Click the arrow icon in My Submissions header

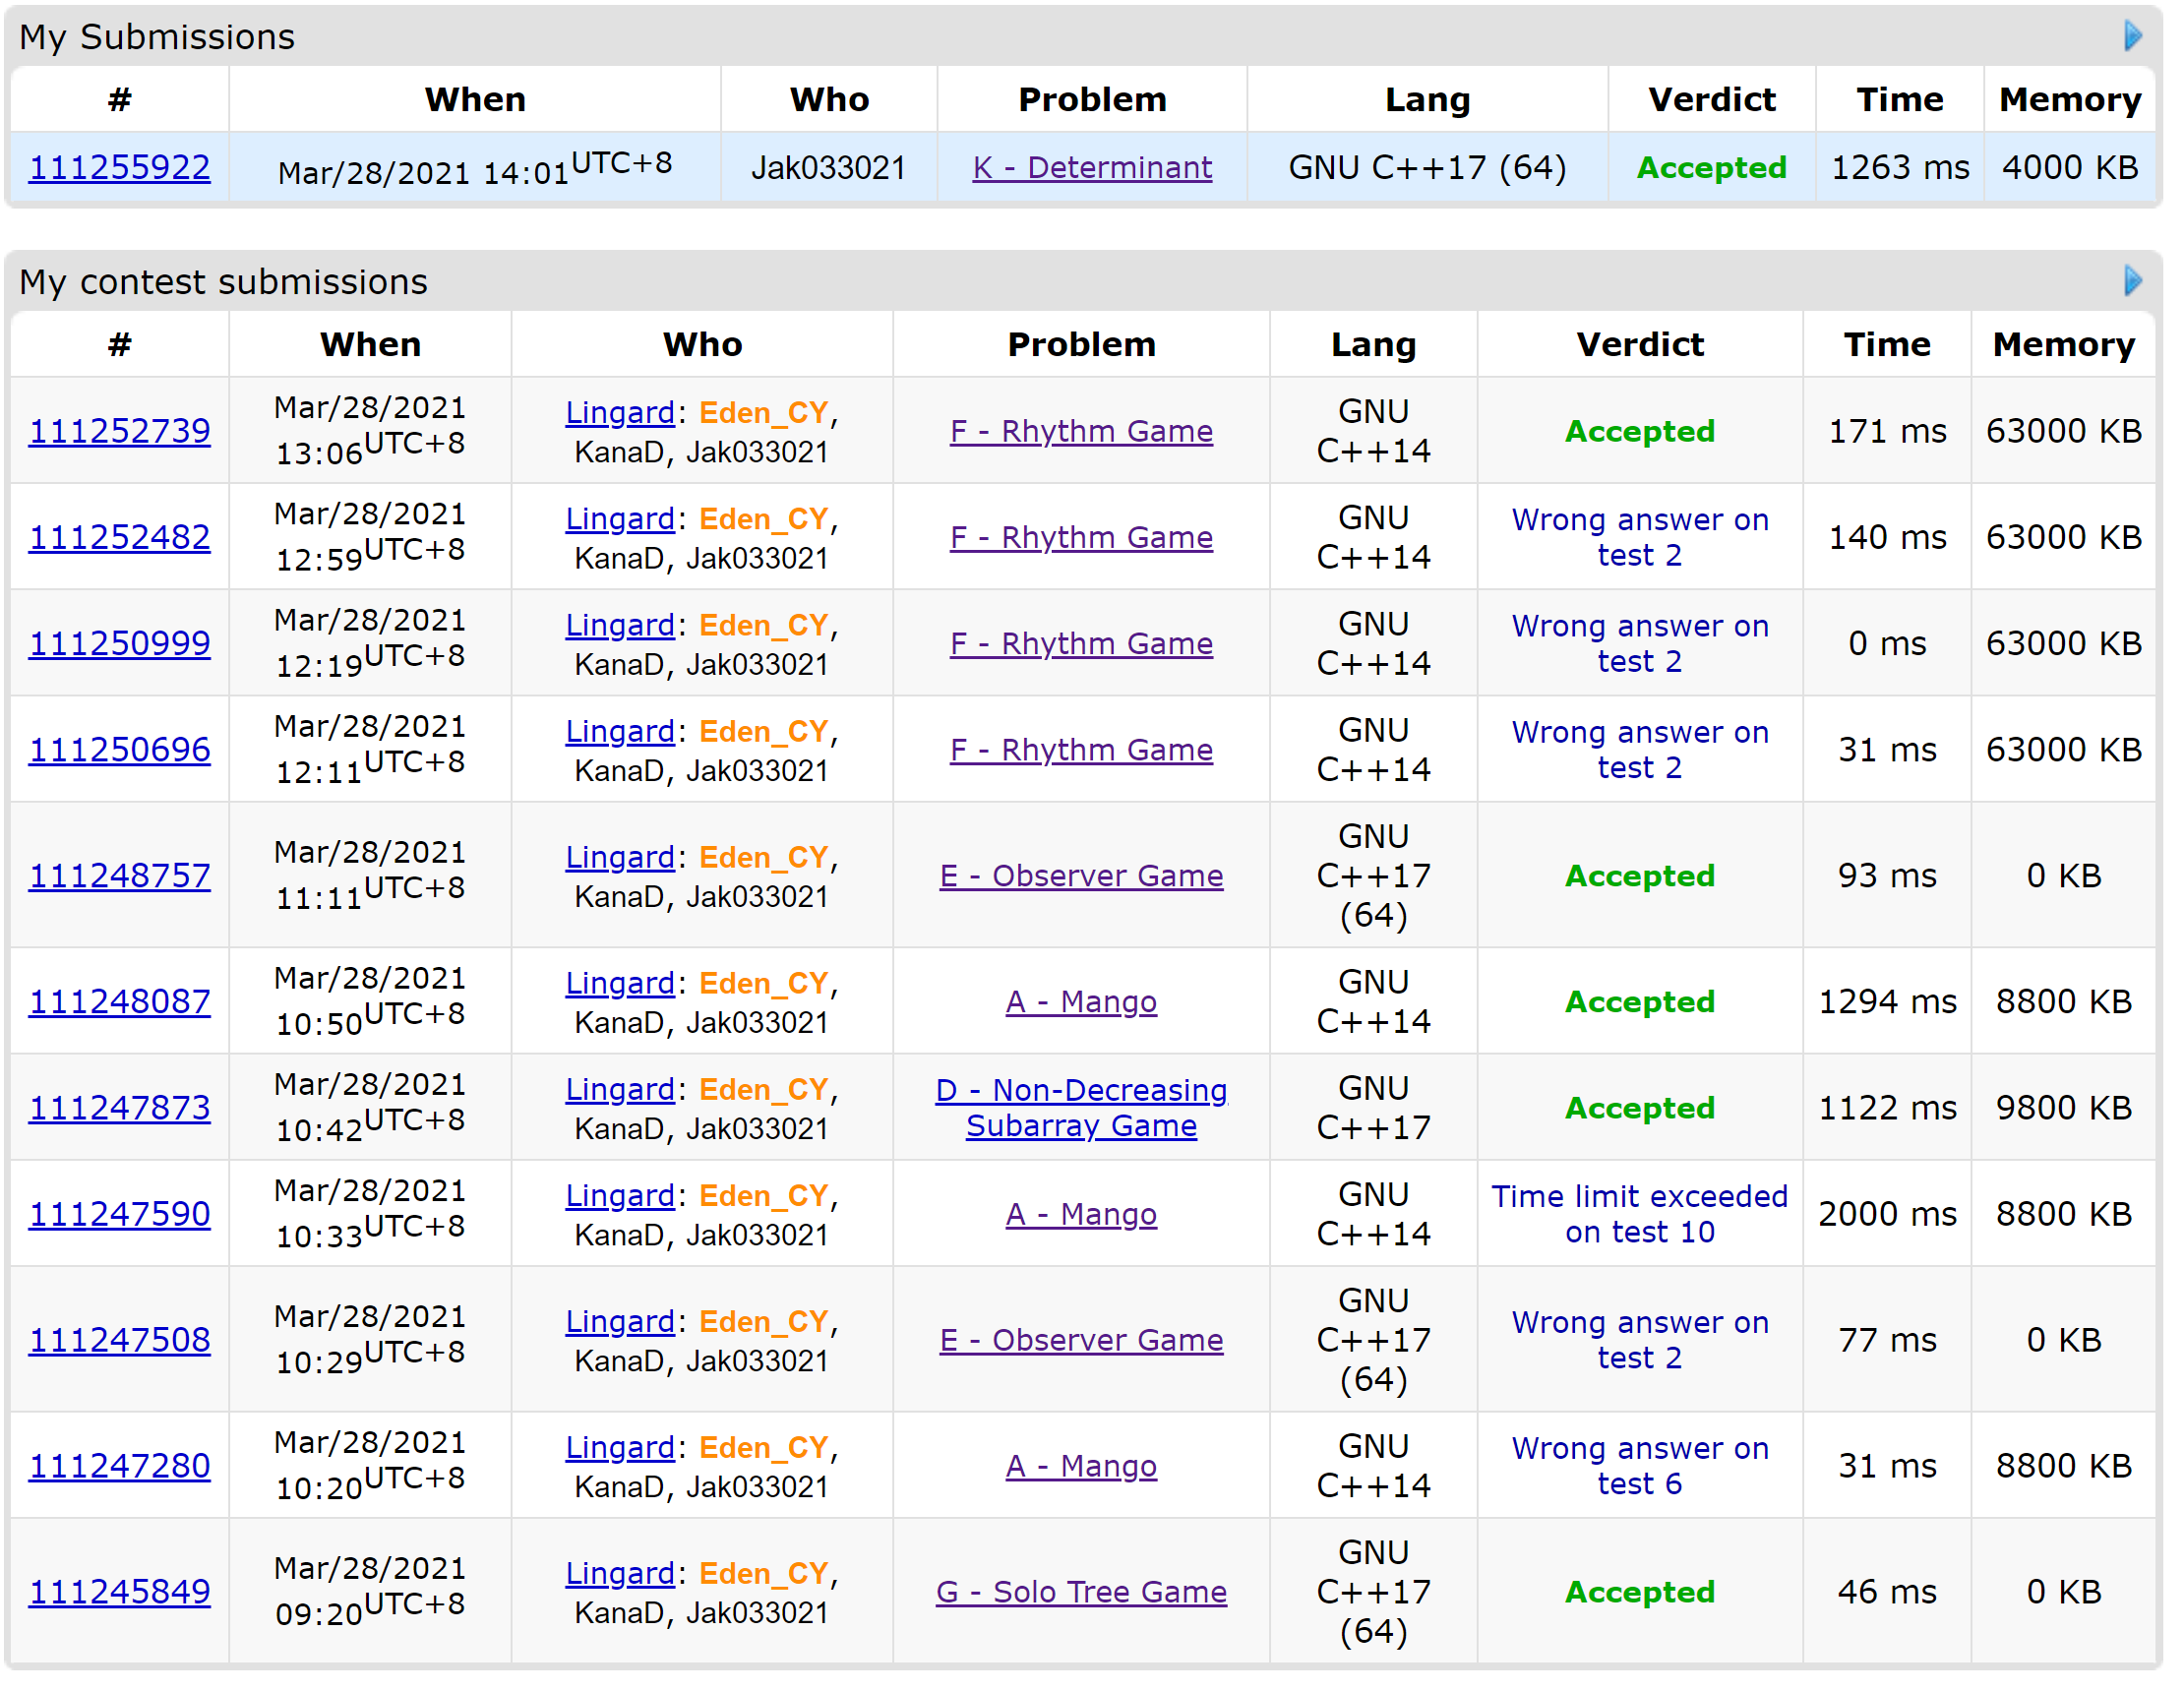click(2133, 36)
